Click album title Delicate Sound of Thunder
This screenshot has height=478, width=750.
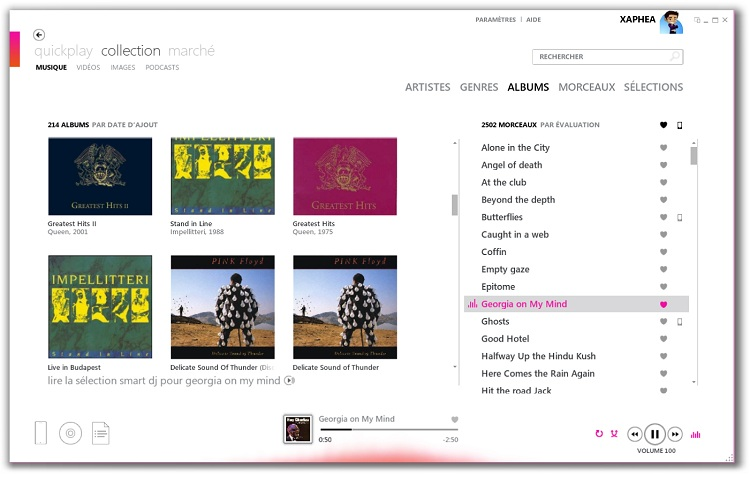[336, 367]
